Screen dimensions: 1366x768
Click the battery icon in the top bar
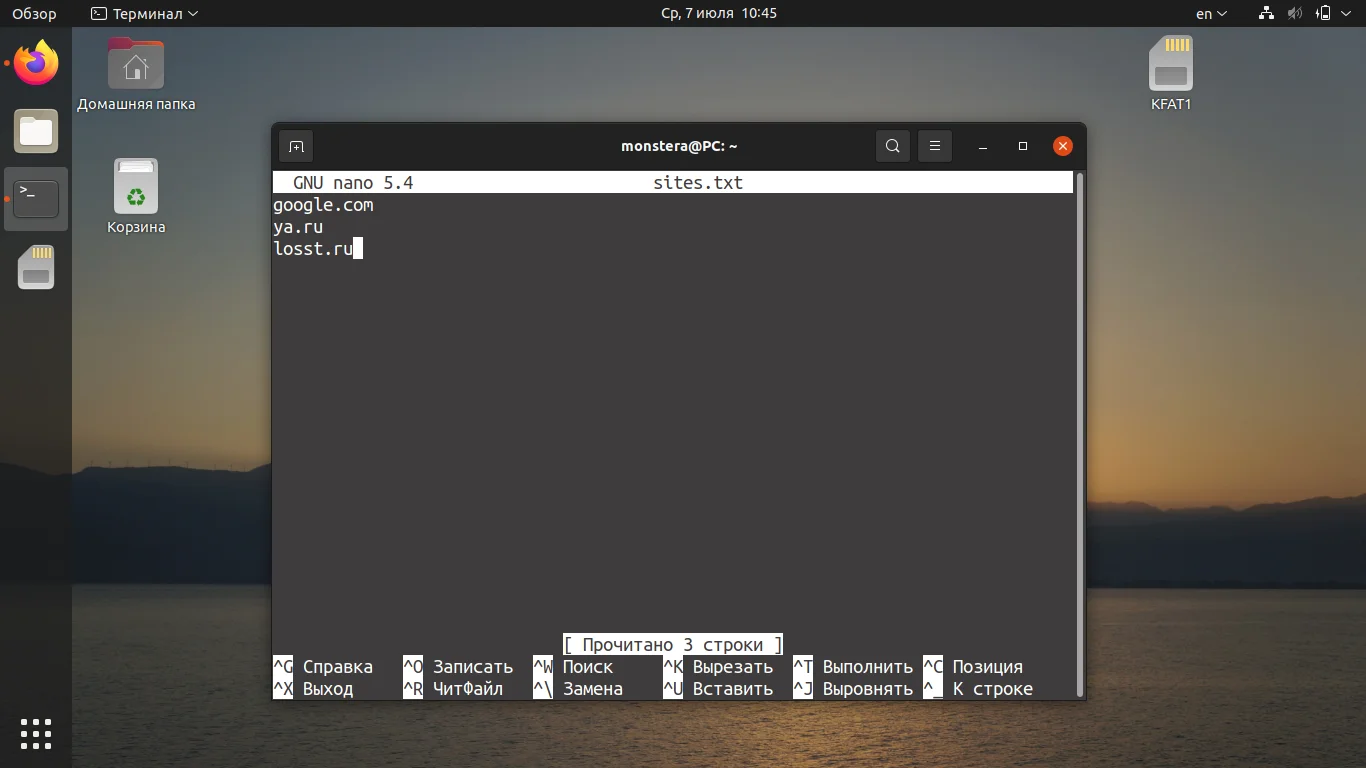[x=1324, y=14]
